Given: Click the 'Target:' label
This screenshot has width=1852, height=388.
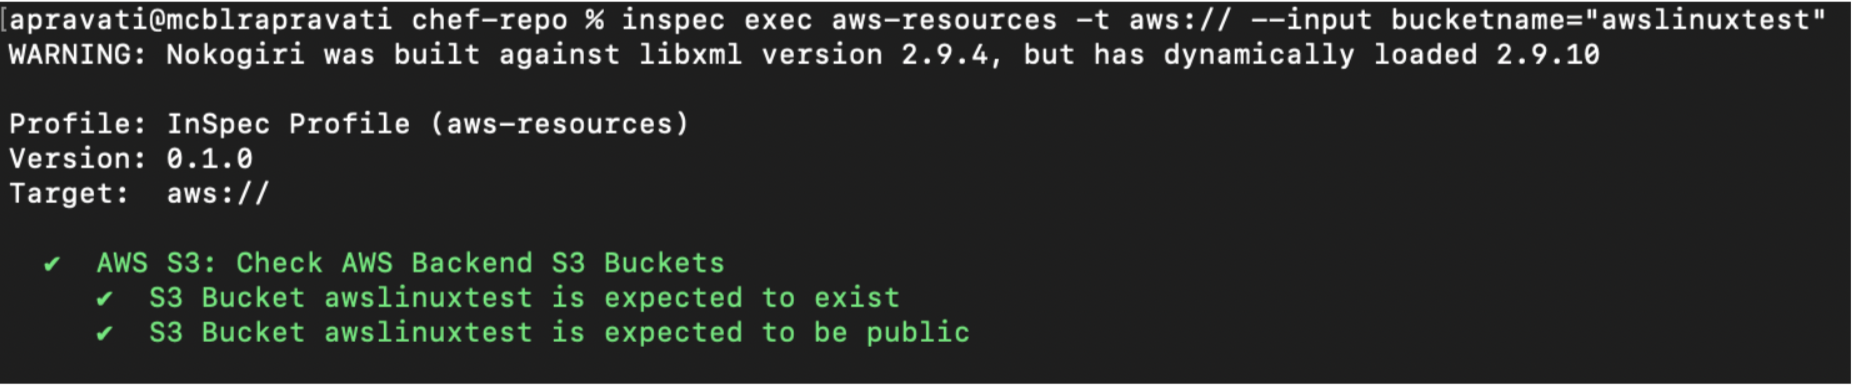Looking at the screenshot, I should pyautogui.click(x=69, y=193).
